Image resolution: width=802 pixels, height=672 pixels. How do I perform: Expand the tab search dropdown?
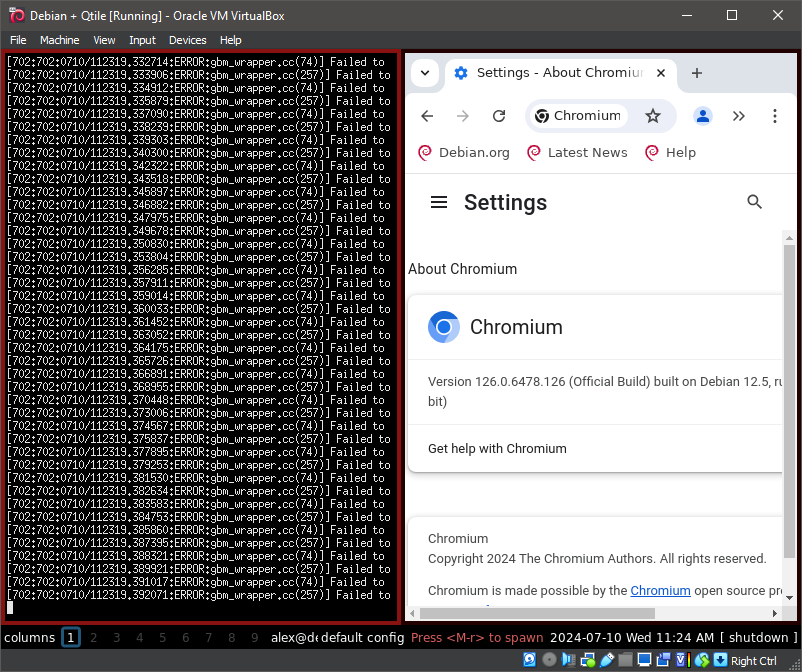click(425, 73)
